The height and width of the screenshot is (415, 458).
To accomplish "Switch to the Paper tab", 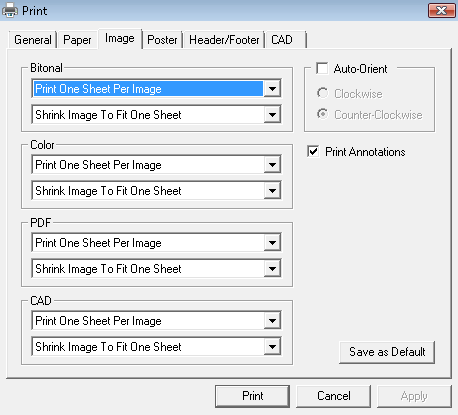I will [77, 40].
